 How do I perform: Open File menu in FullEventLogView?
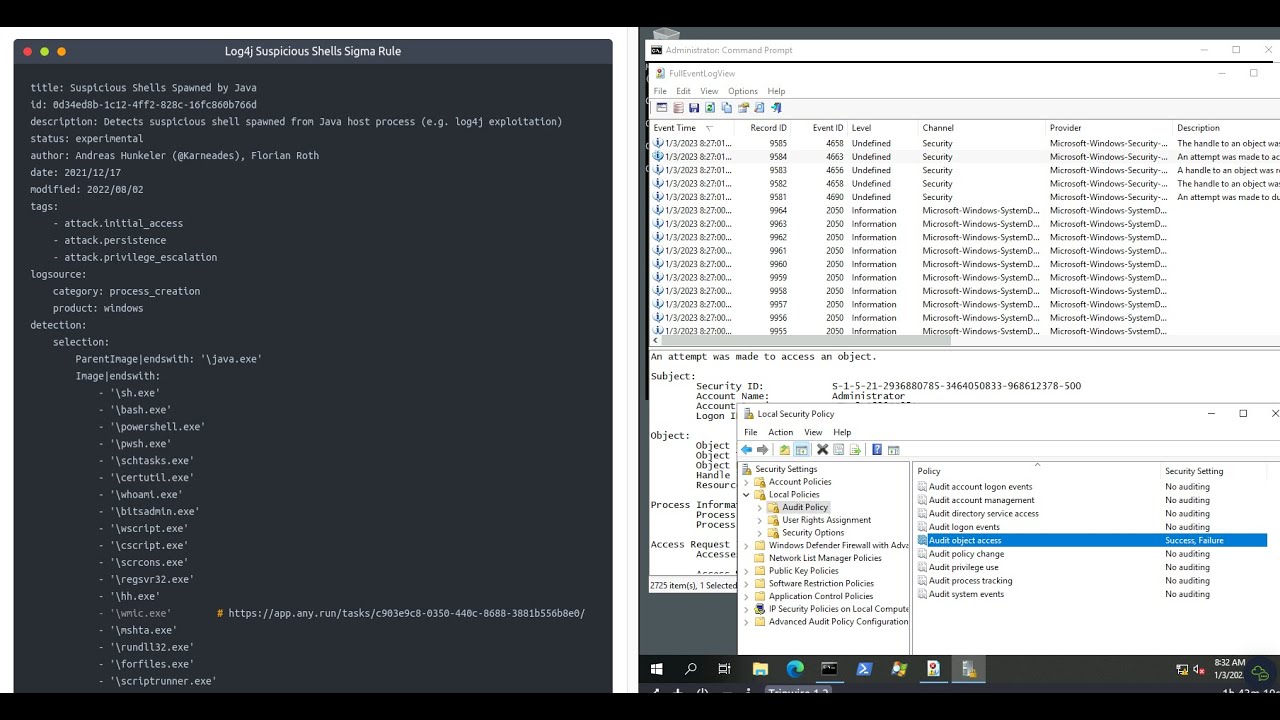tap(660, 91)
